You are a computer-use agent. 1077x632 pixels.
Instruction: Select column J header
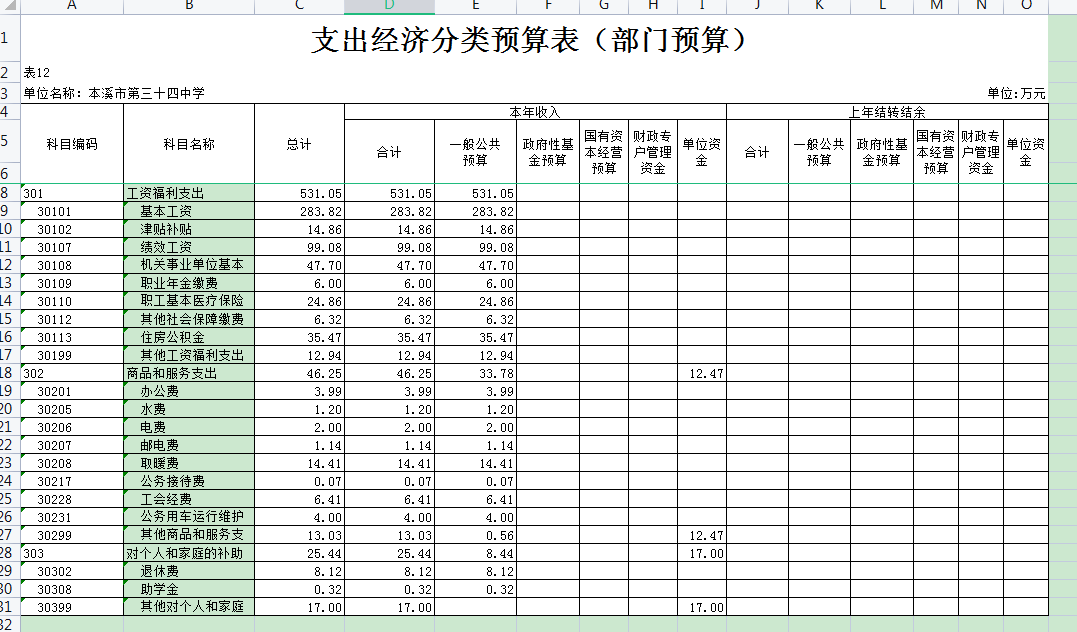(x=758, y=5)
